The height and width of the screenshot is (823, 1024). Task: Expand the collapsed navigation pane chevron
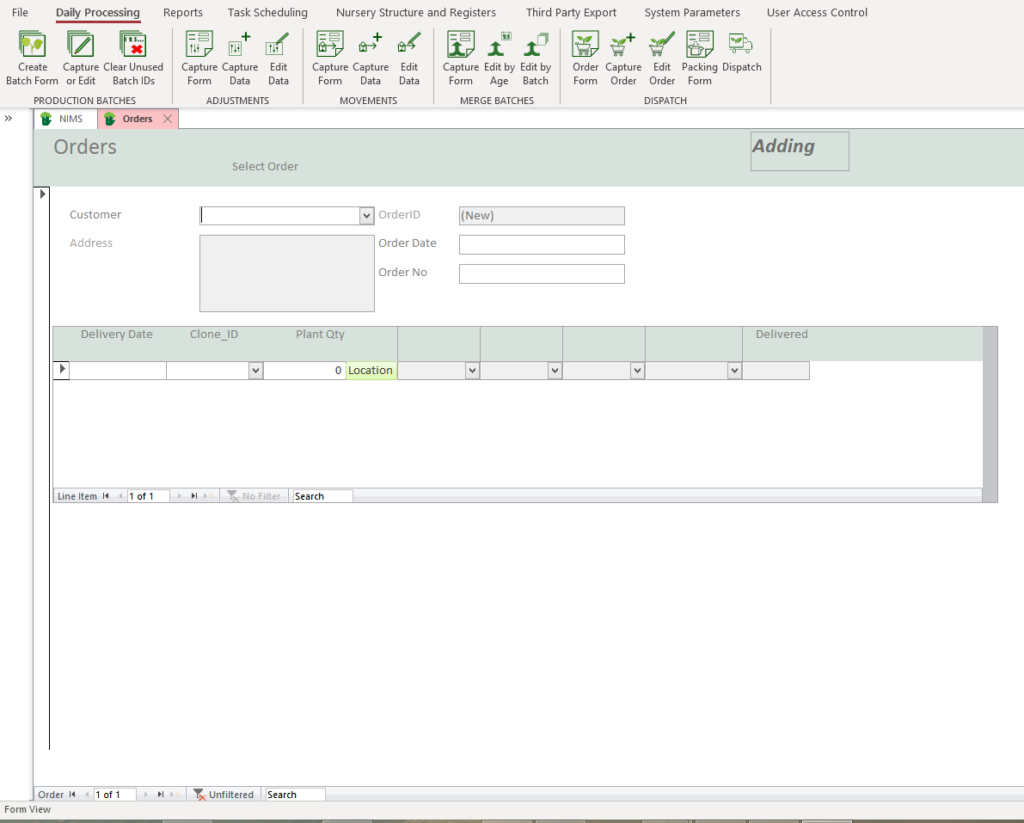point(9,118)
